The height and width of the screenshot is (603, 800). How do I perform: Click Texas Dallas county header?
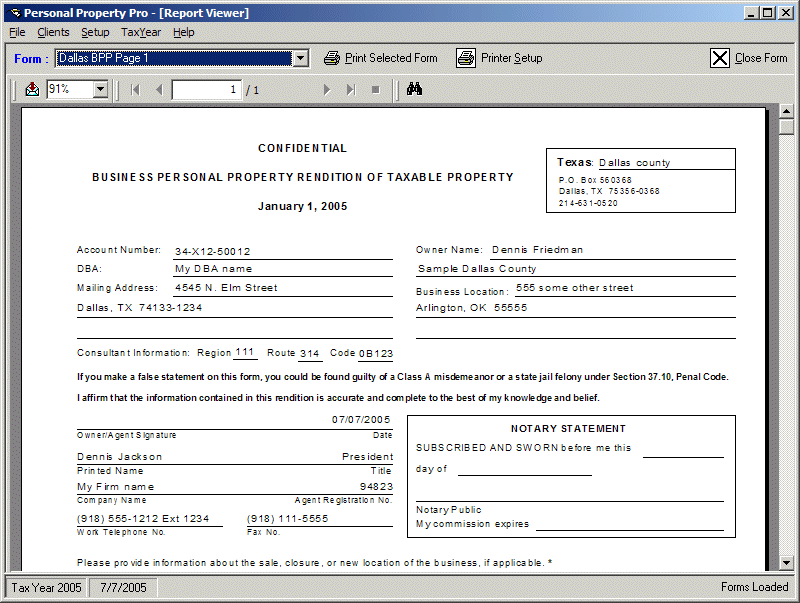(613, 162)
